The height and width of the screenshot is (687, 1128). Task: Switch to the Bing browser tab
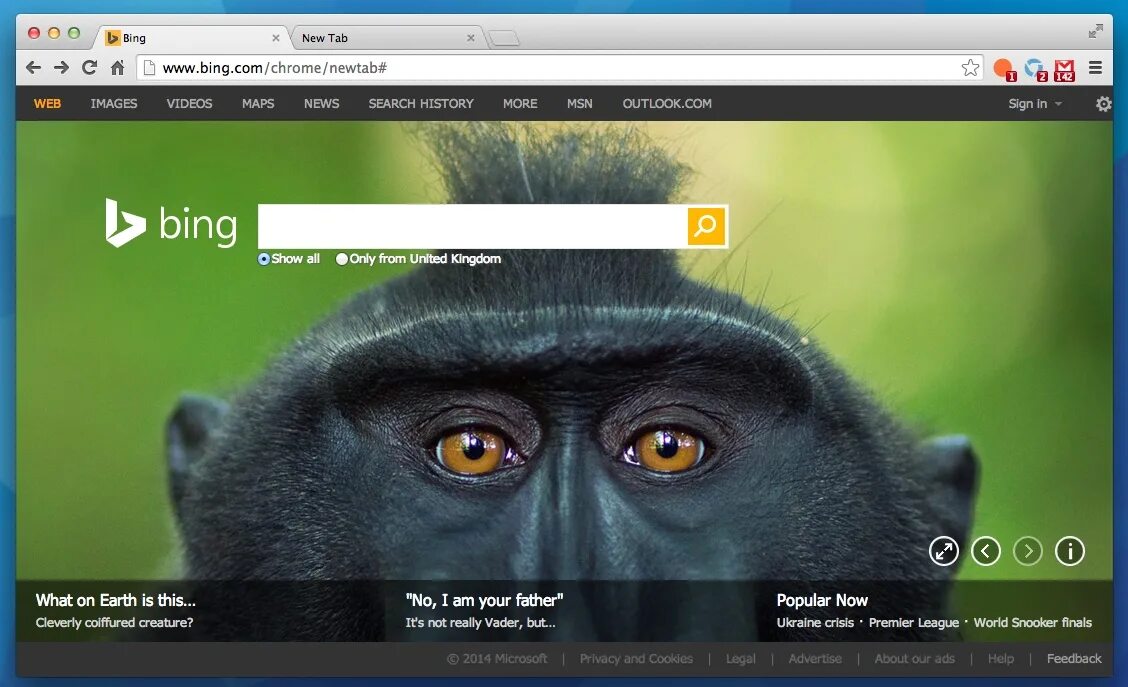[191, 37]
